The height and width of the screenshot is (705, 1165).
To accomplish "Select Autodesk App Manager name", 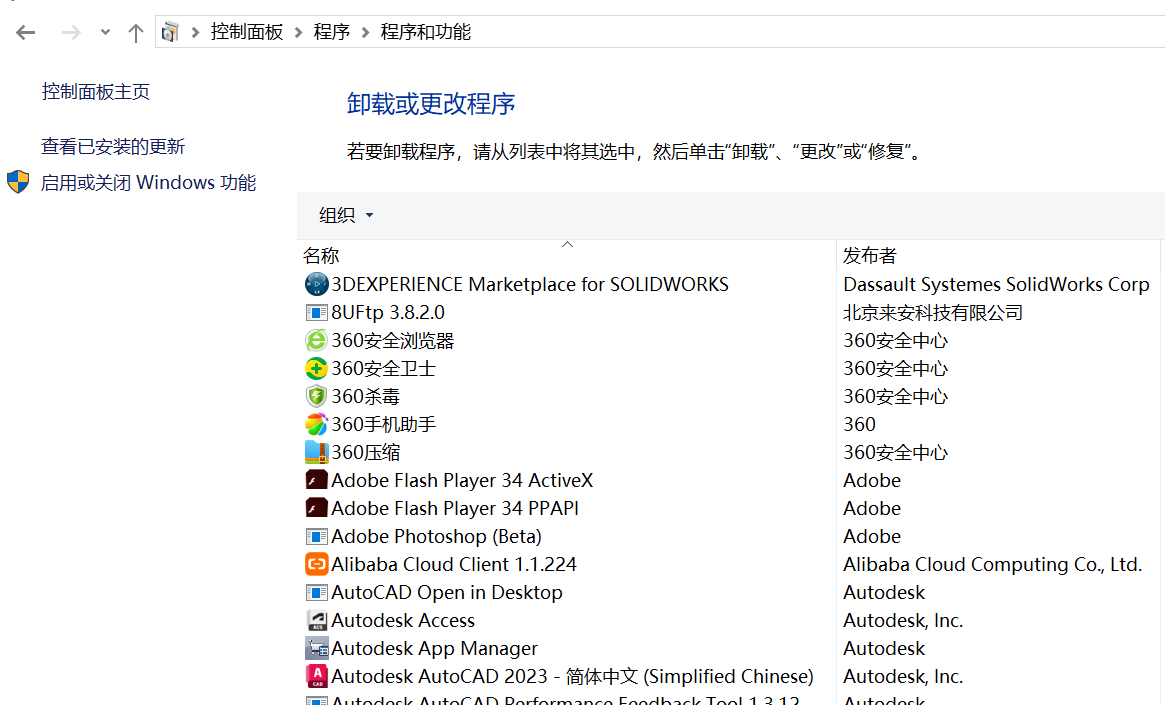I will tap(434, 648).
